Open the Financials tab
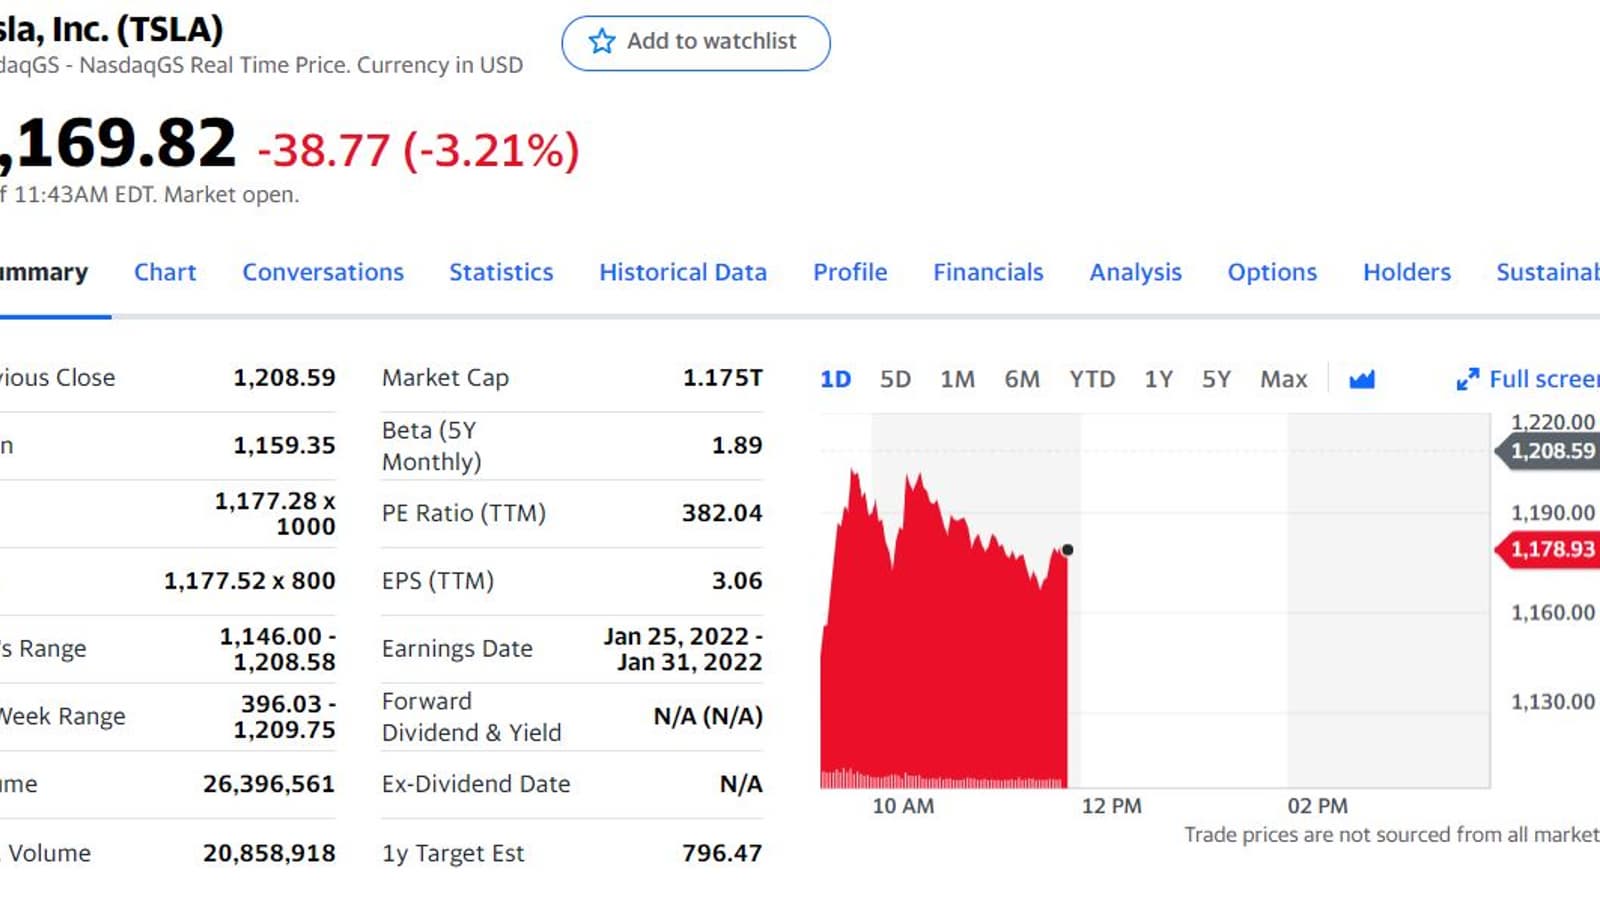Screen dimensions: 1600x900 pyautogui.click(x=988, y=272)
